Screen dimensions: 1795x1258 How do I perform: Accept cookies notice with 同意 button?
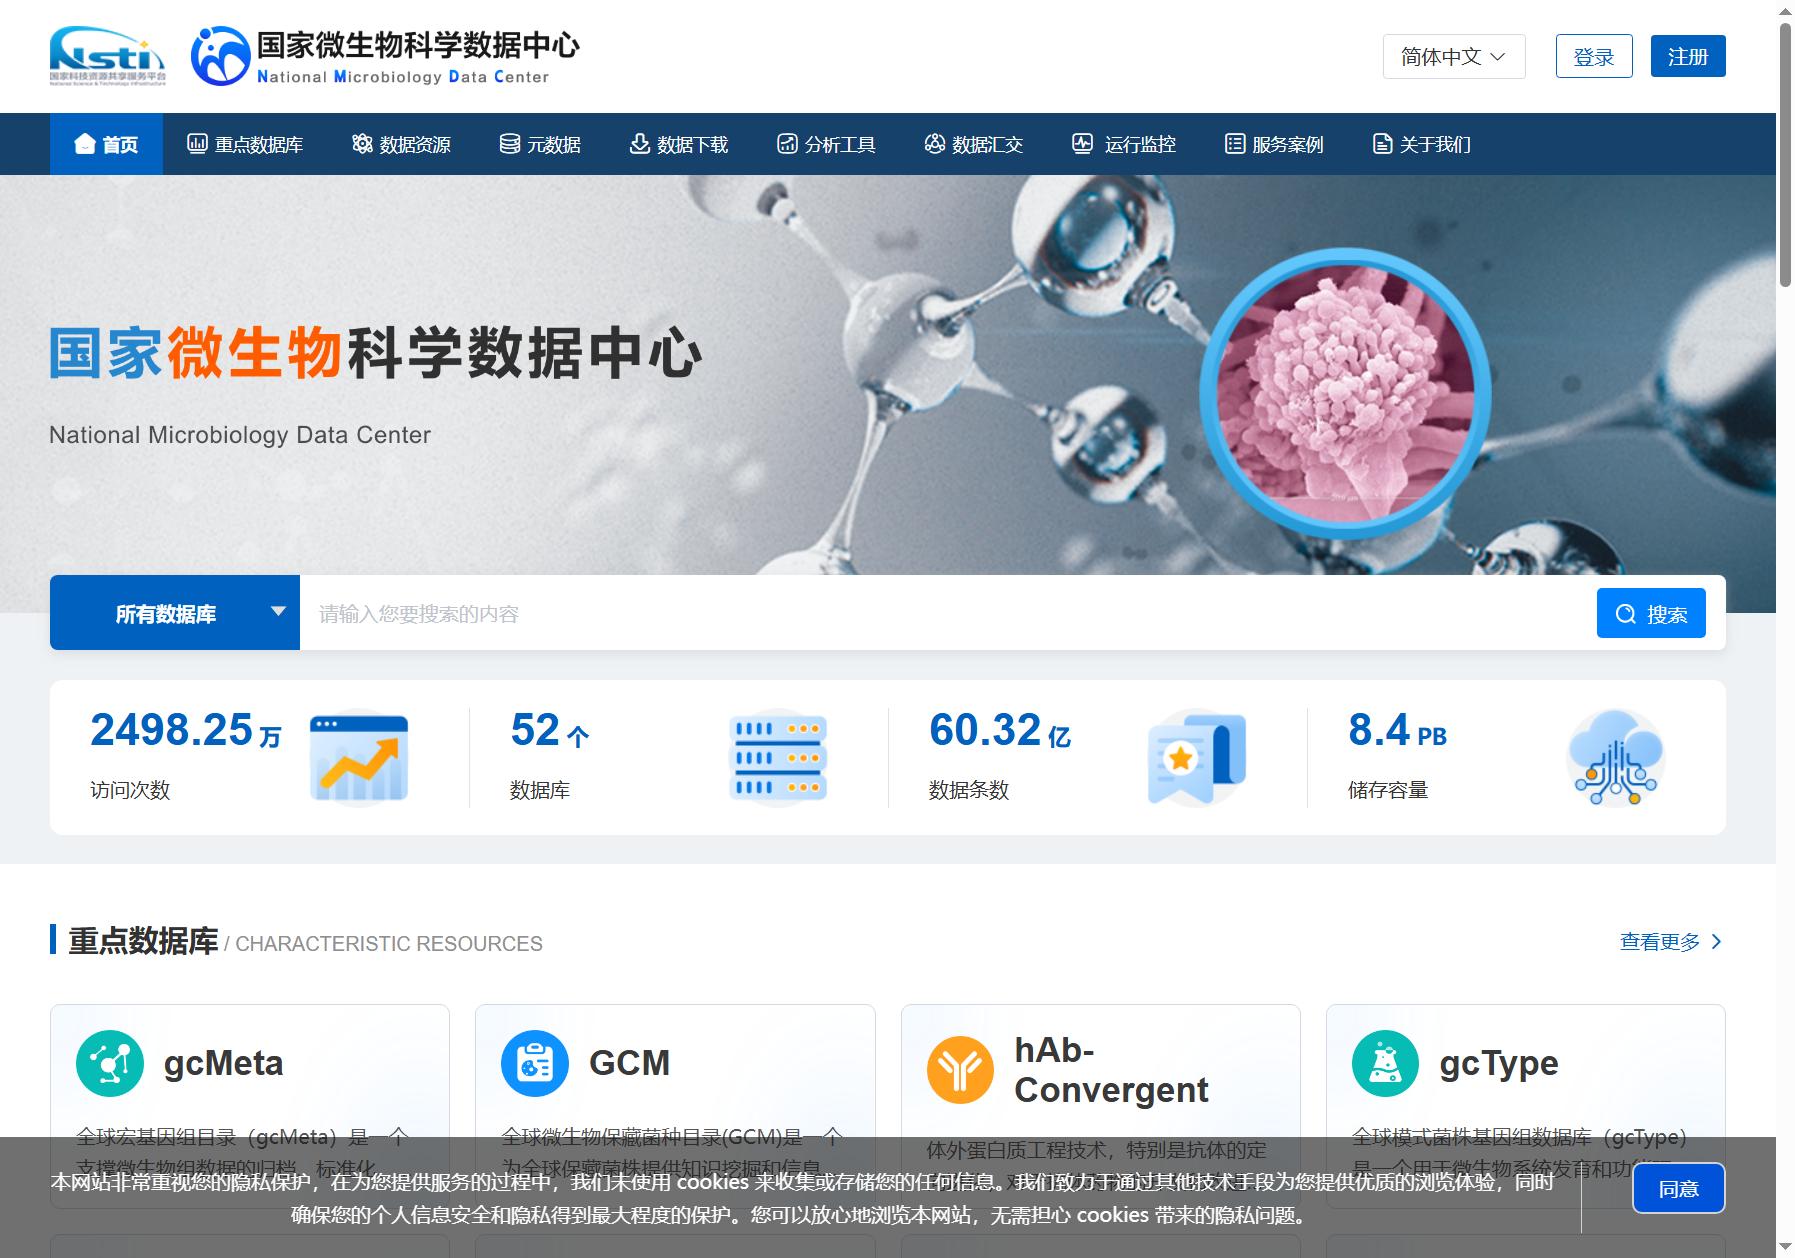1679,1189
